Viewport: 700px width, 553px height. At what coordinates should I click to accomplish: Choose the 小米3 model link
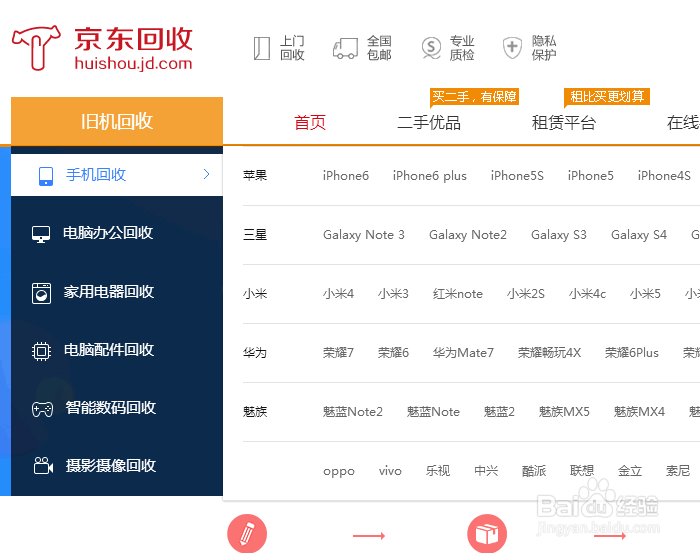(x=393, y=294)
